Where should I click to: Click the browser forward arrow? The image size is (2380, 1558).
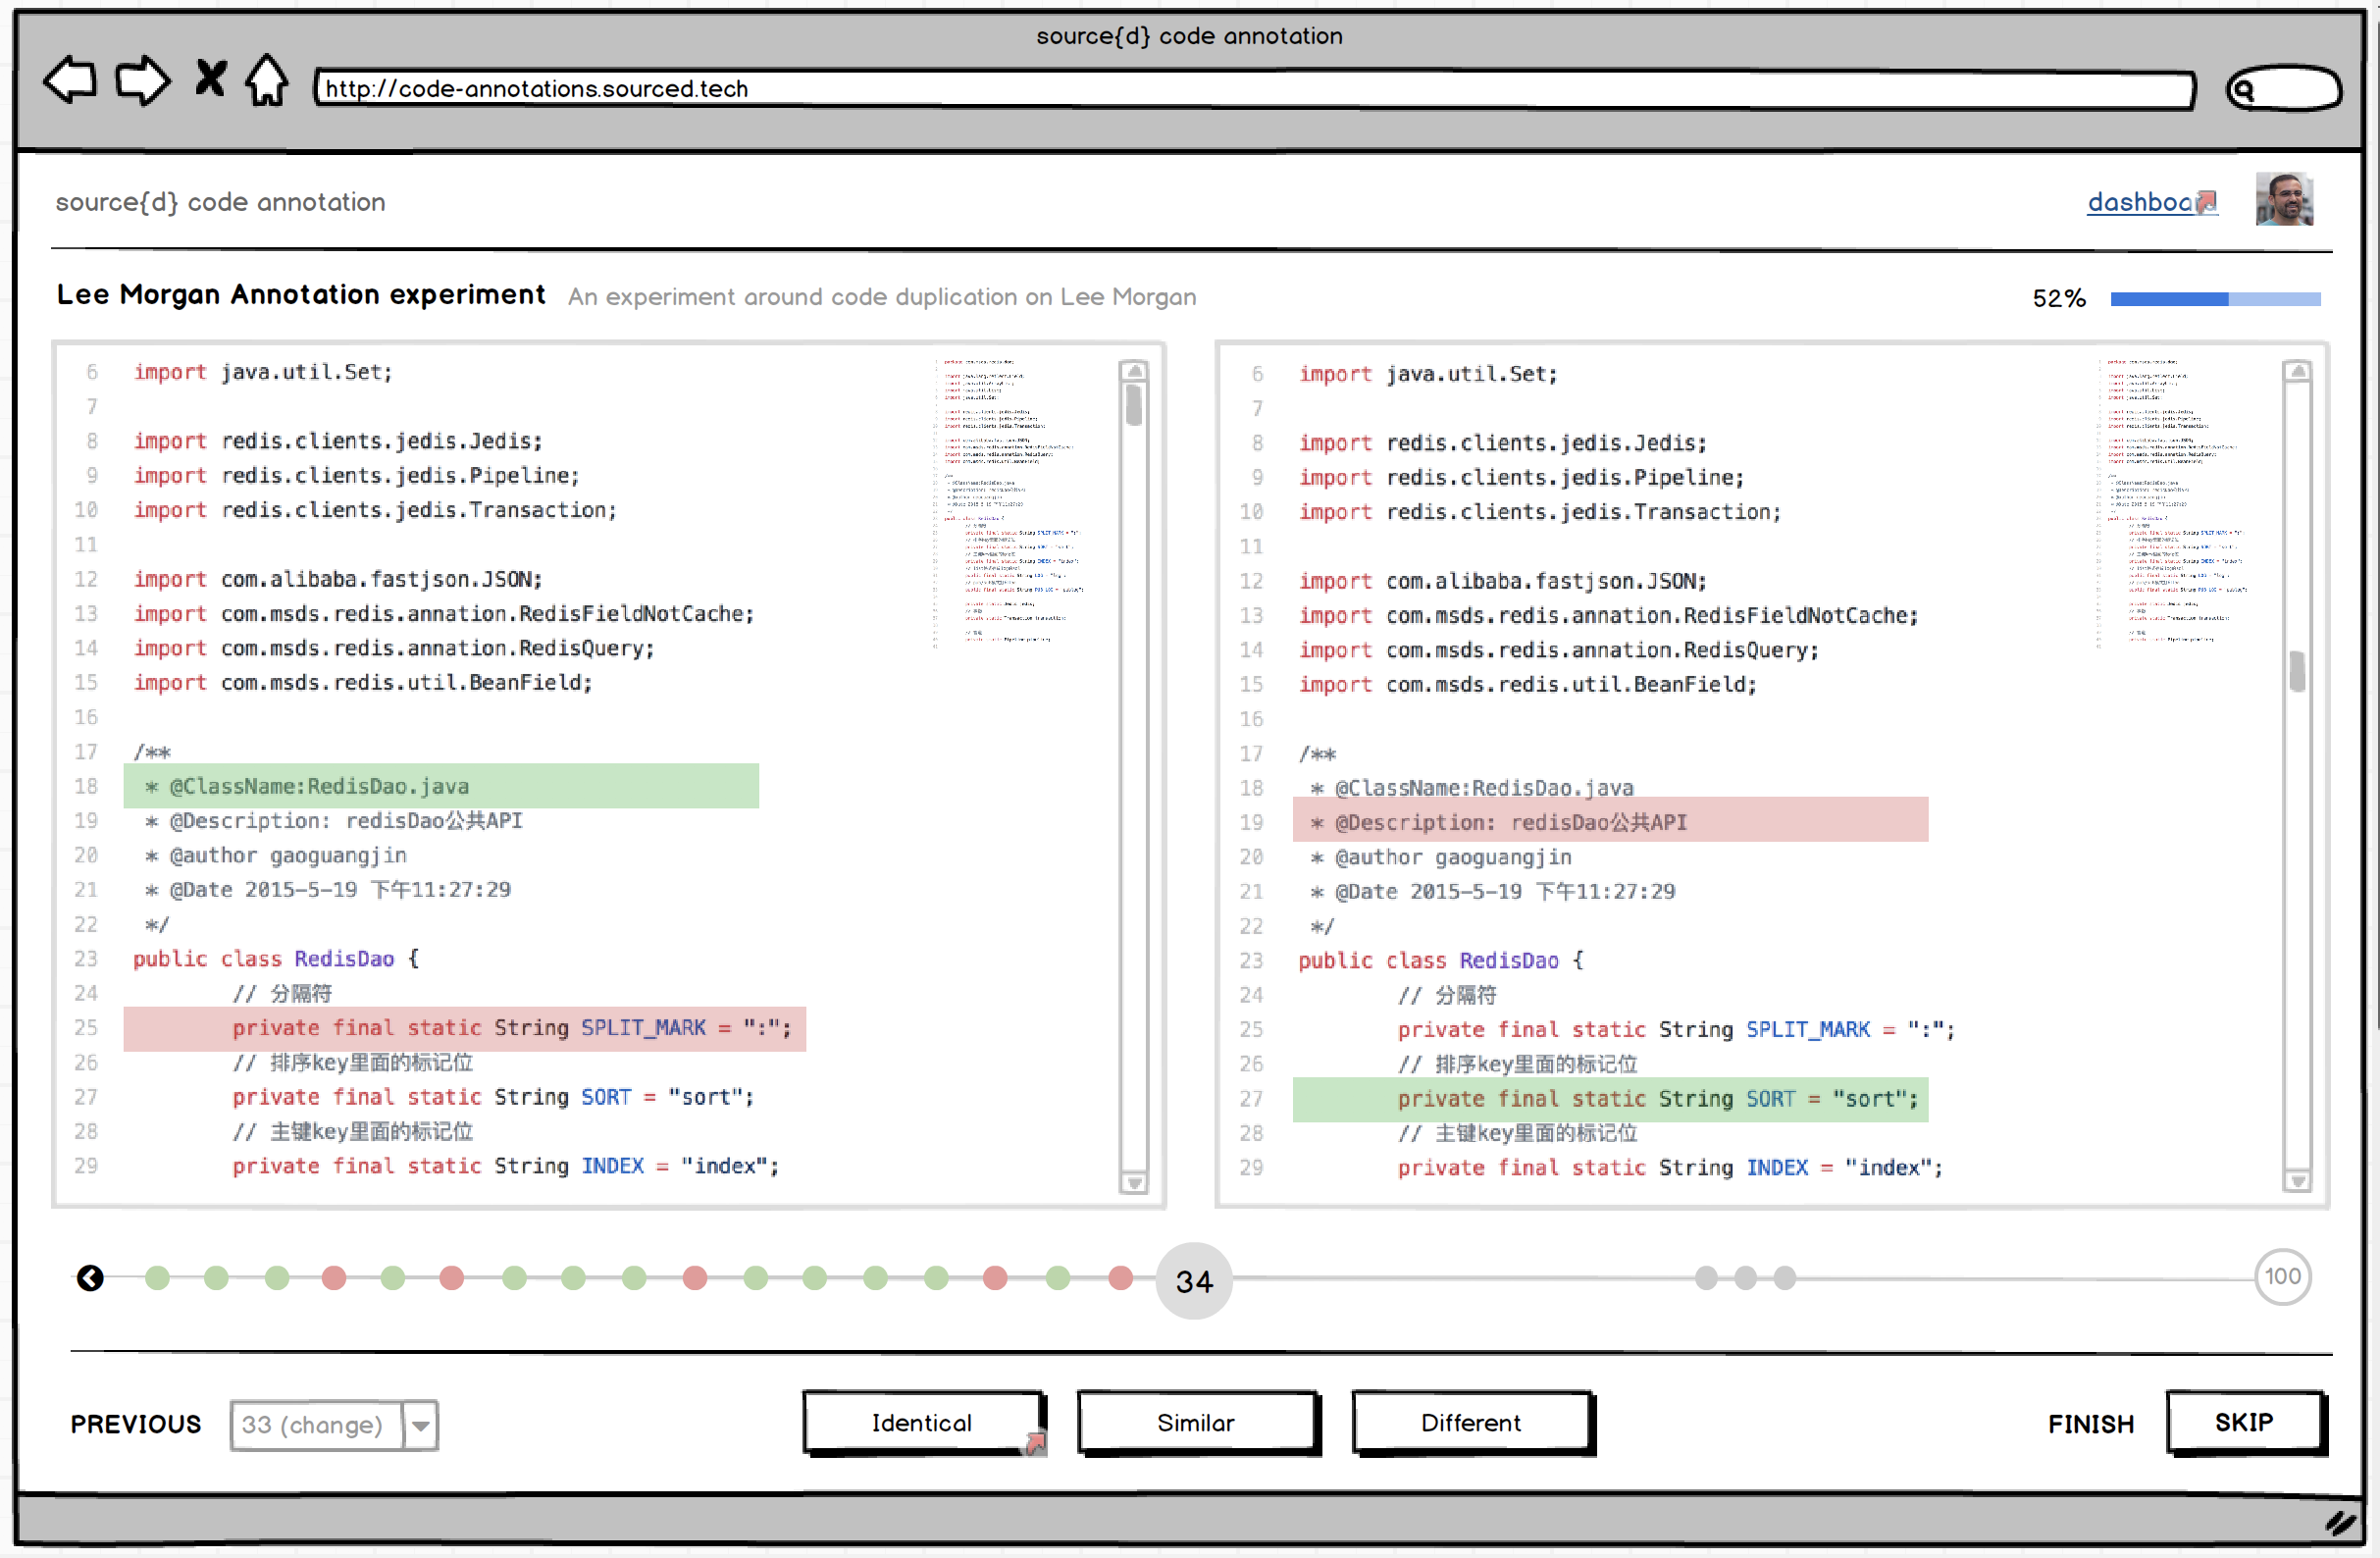[142, 81]
